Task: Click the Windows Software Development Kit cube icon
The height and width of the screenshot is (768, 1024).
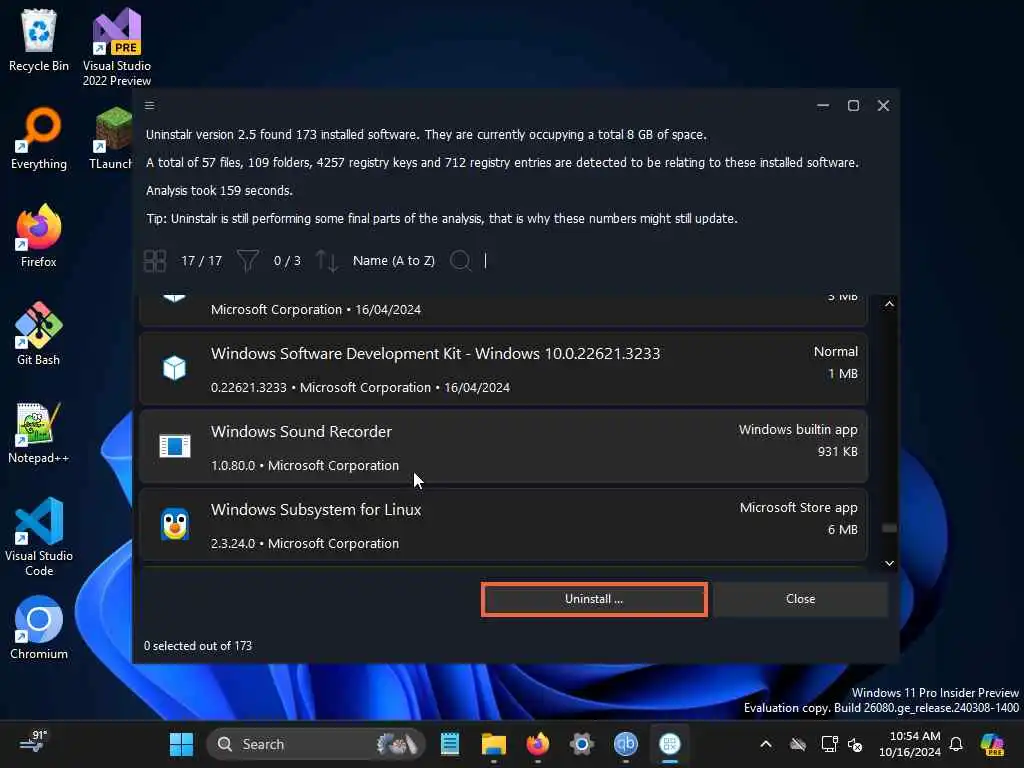Action: coord(174,368)
